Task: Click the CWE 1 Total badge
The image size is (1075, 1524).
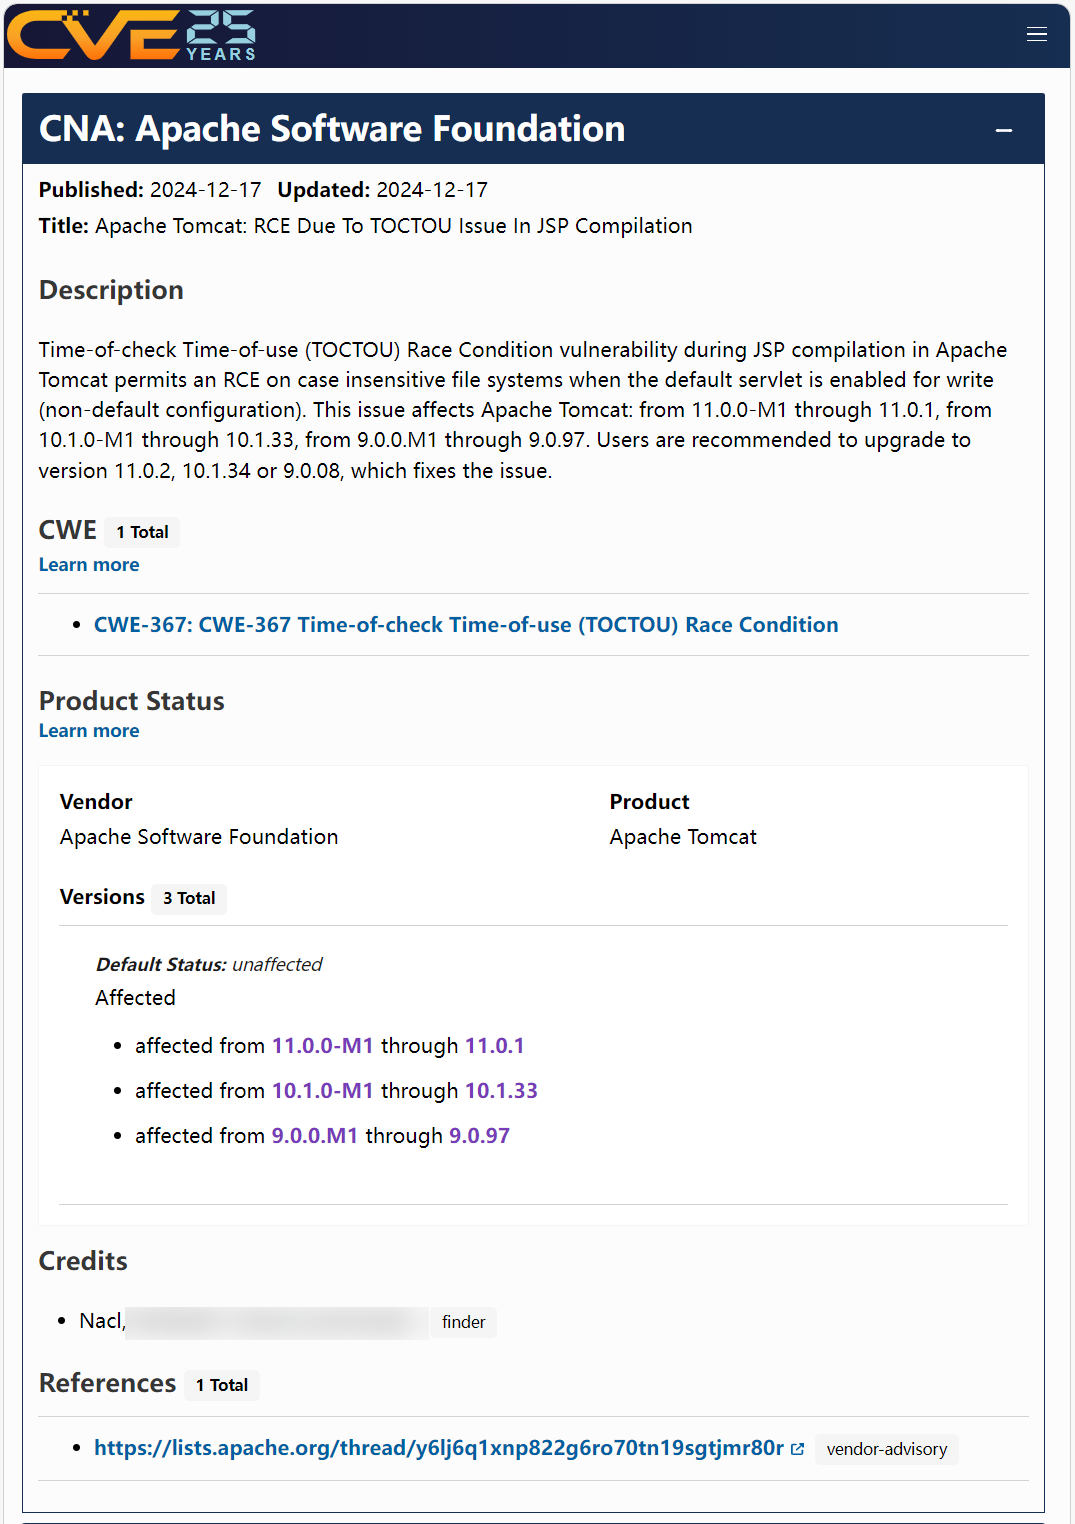Action: (x=142, y=532)
